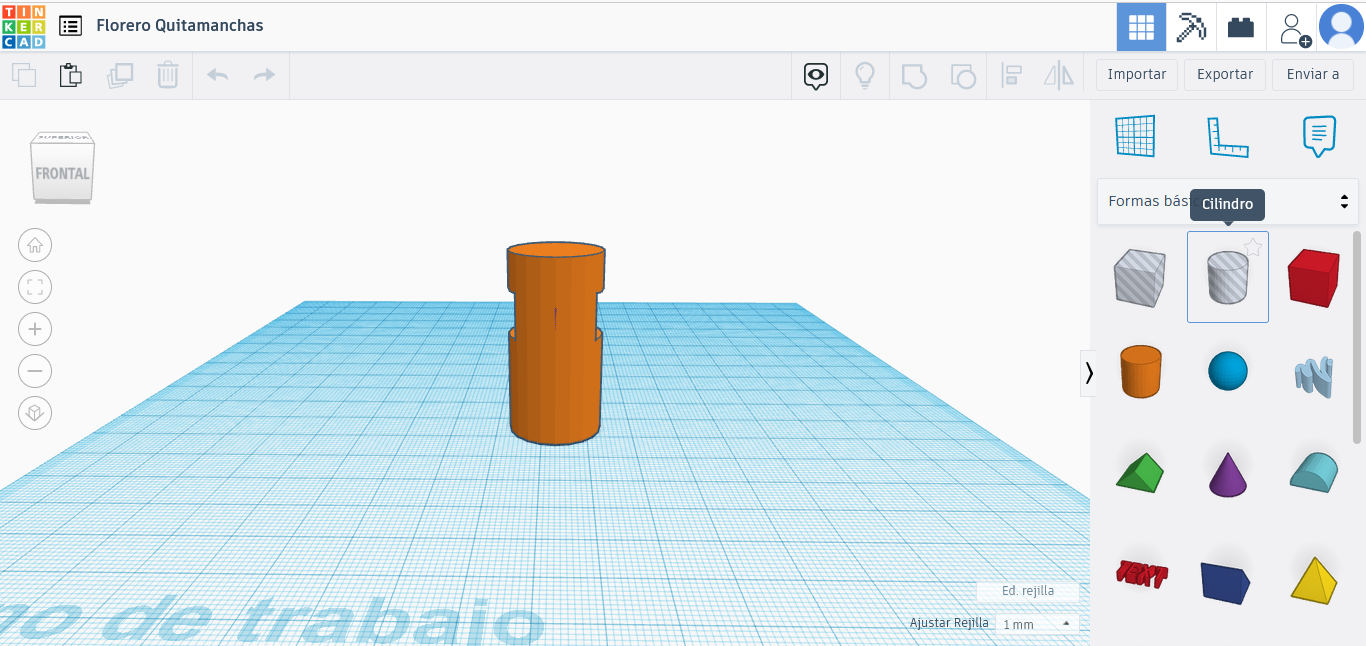
Task: Click the Paste toolbar icon
Action: point(70,75)
